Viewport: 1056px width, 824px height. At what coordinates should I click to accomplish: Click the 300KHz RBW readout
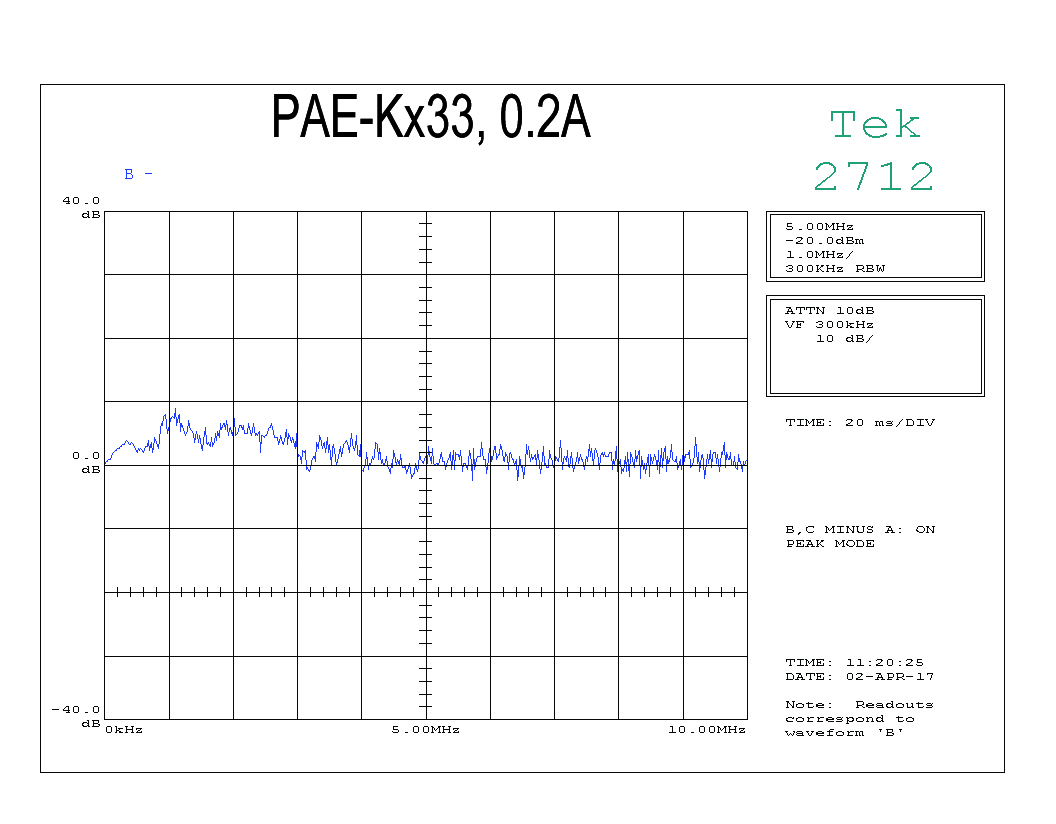pyautogui.click(x=835, y=269)
